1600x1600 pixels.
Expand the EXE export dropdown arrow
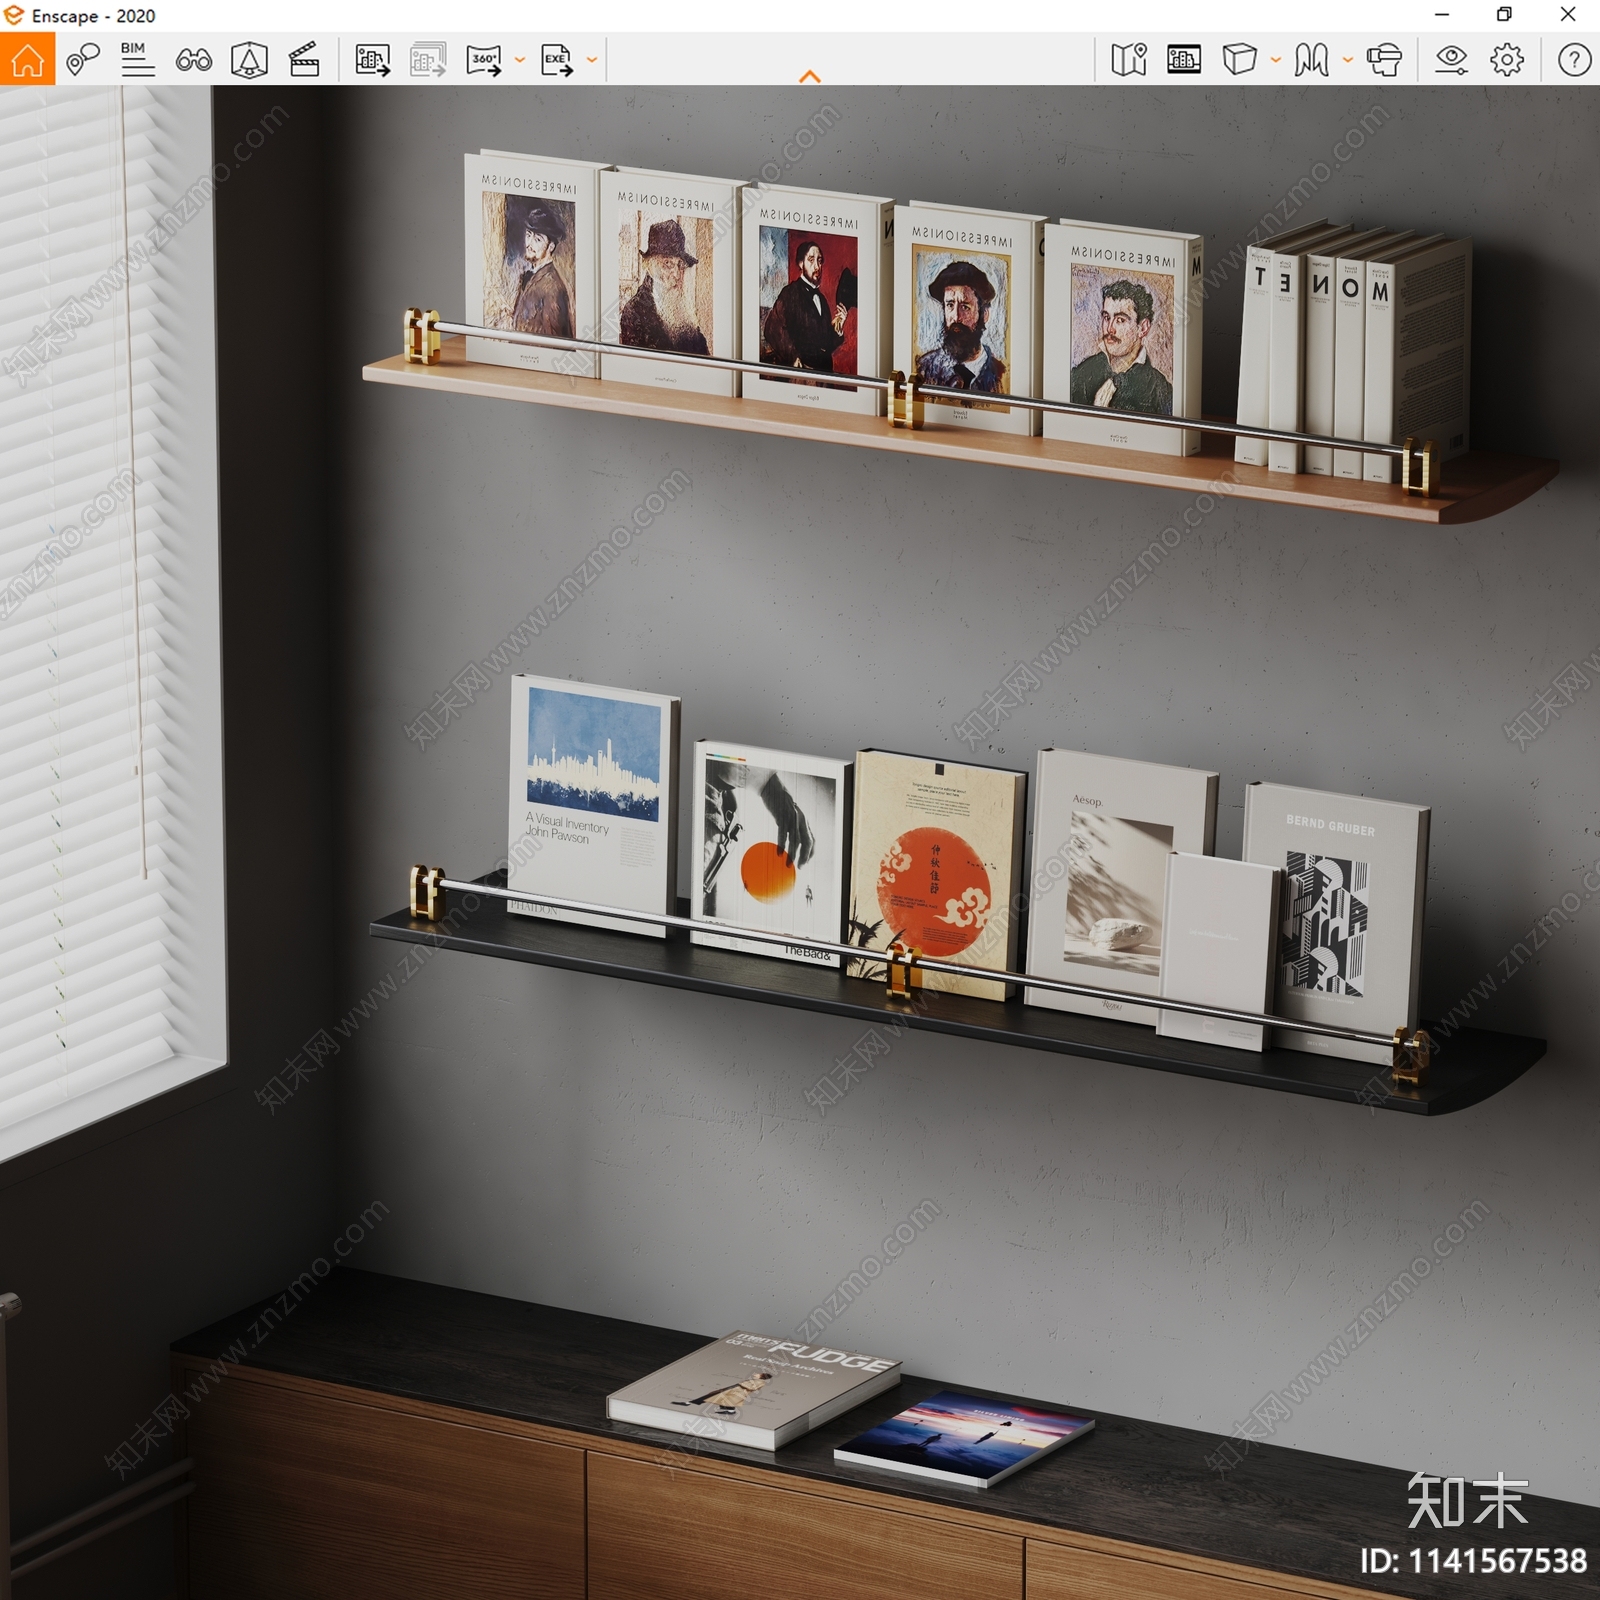[x=592, y=60]
